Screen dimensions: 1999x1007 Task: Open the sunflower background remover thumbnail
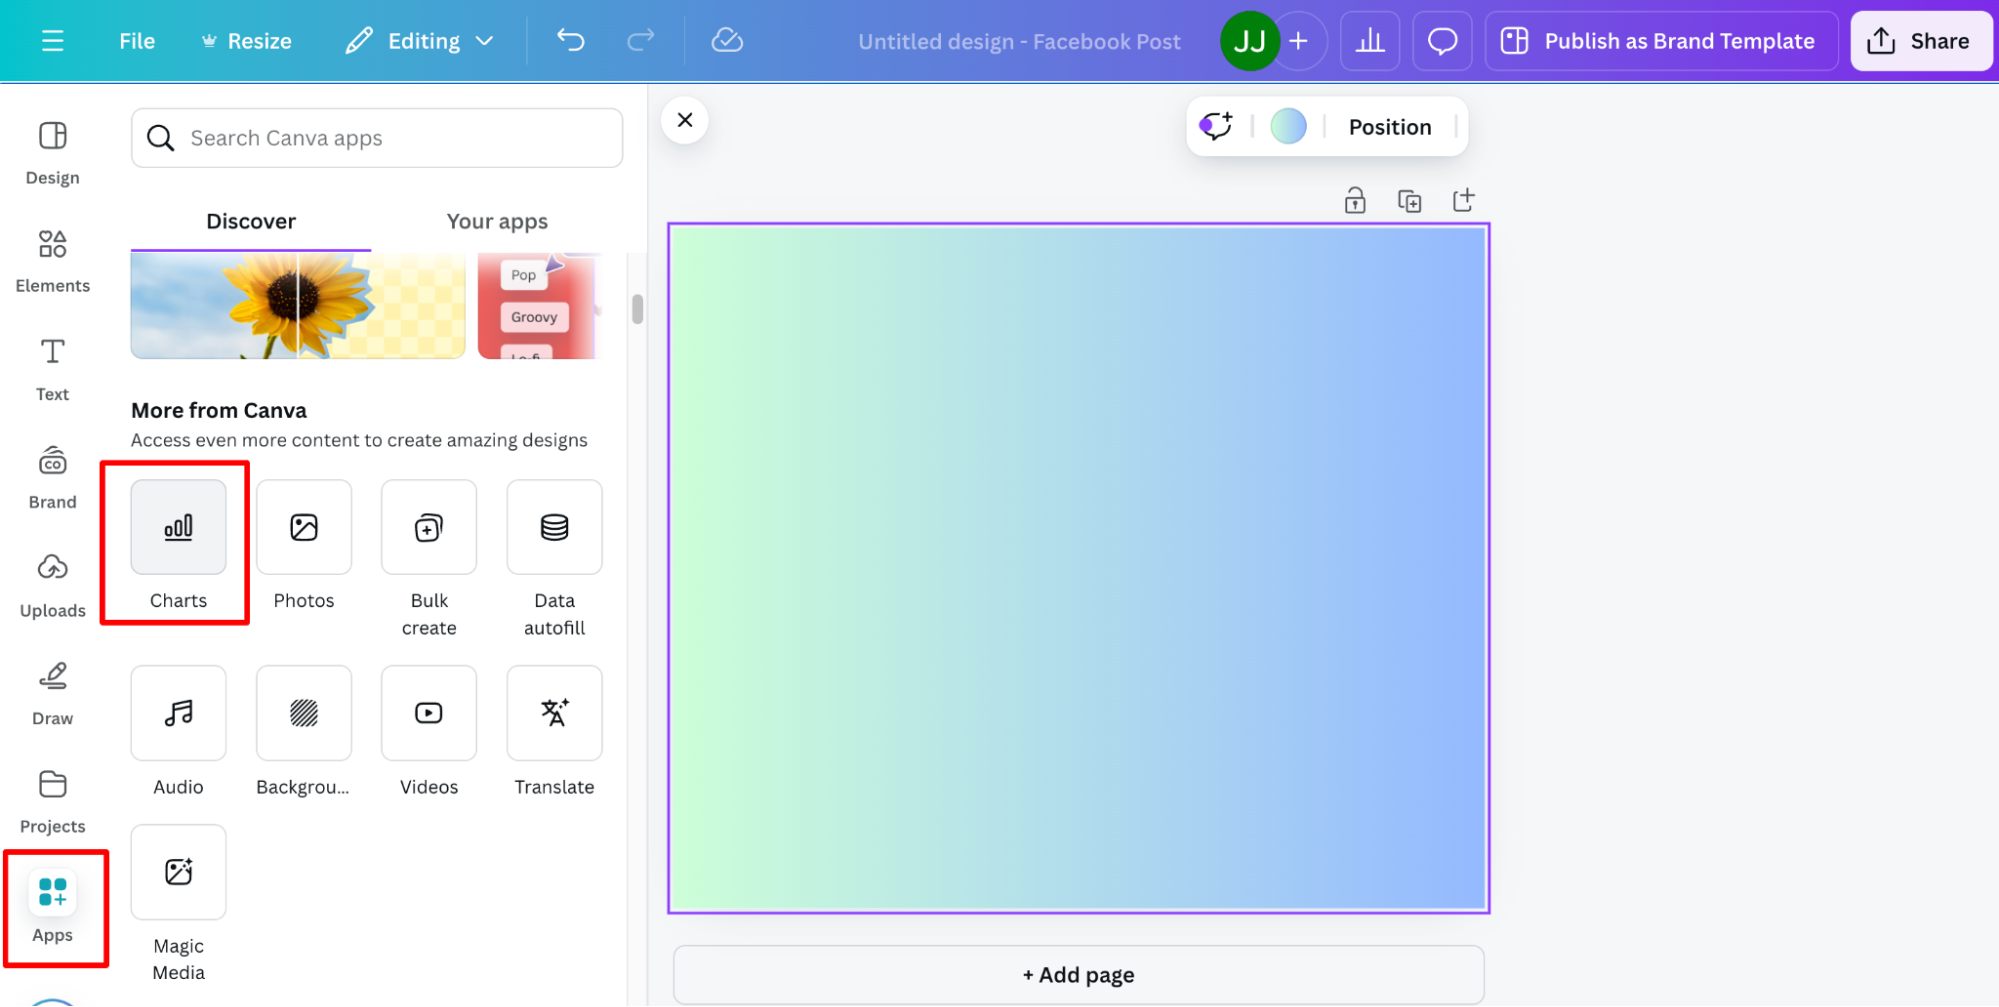pyautogui.click(x=298, y=305)
